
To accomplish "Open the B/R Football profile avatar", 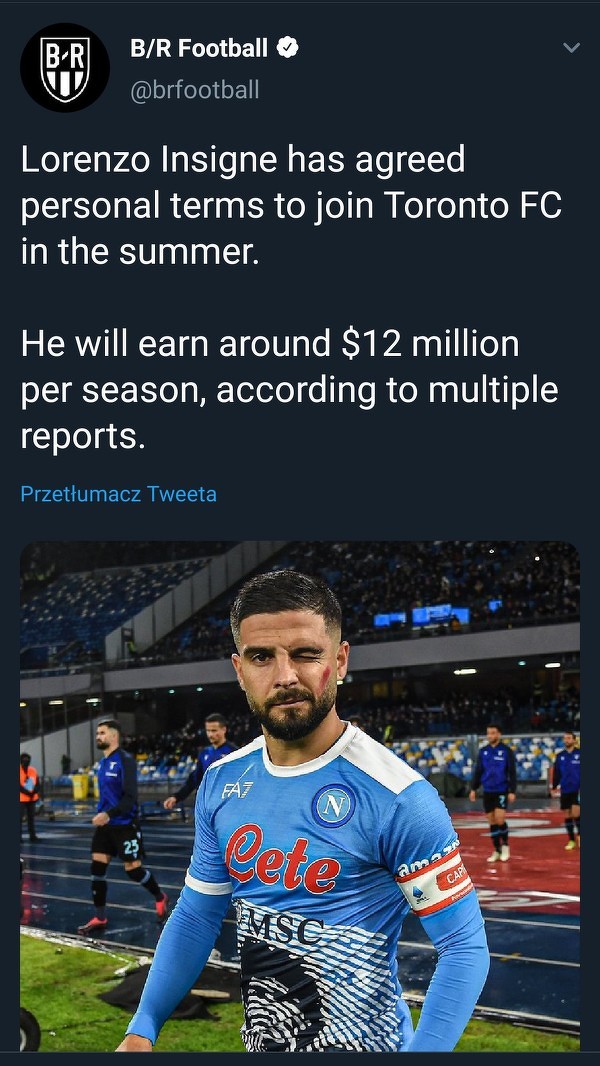I will 65,68.
